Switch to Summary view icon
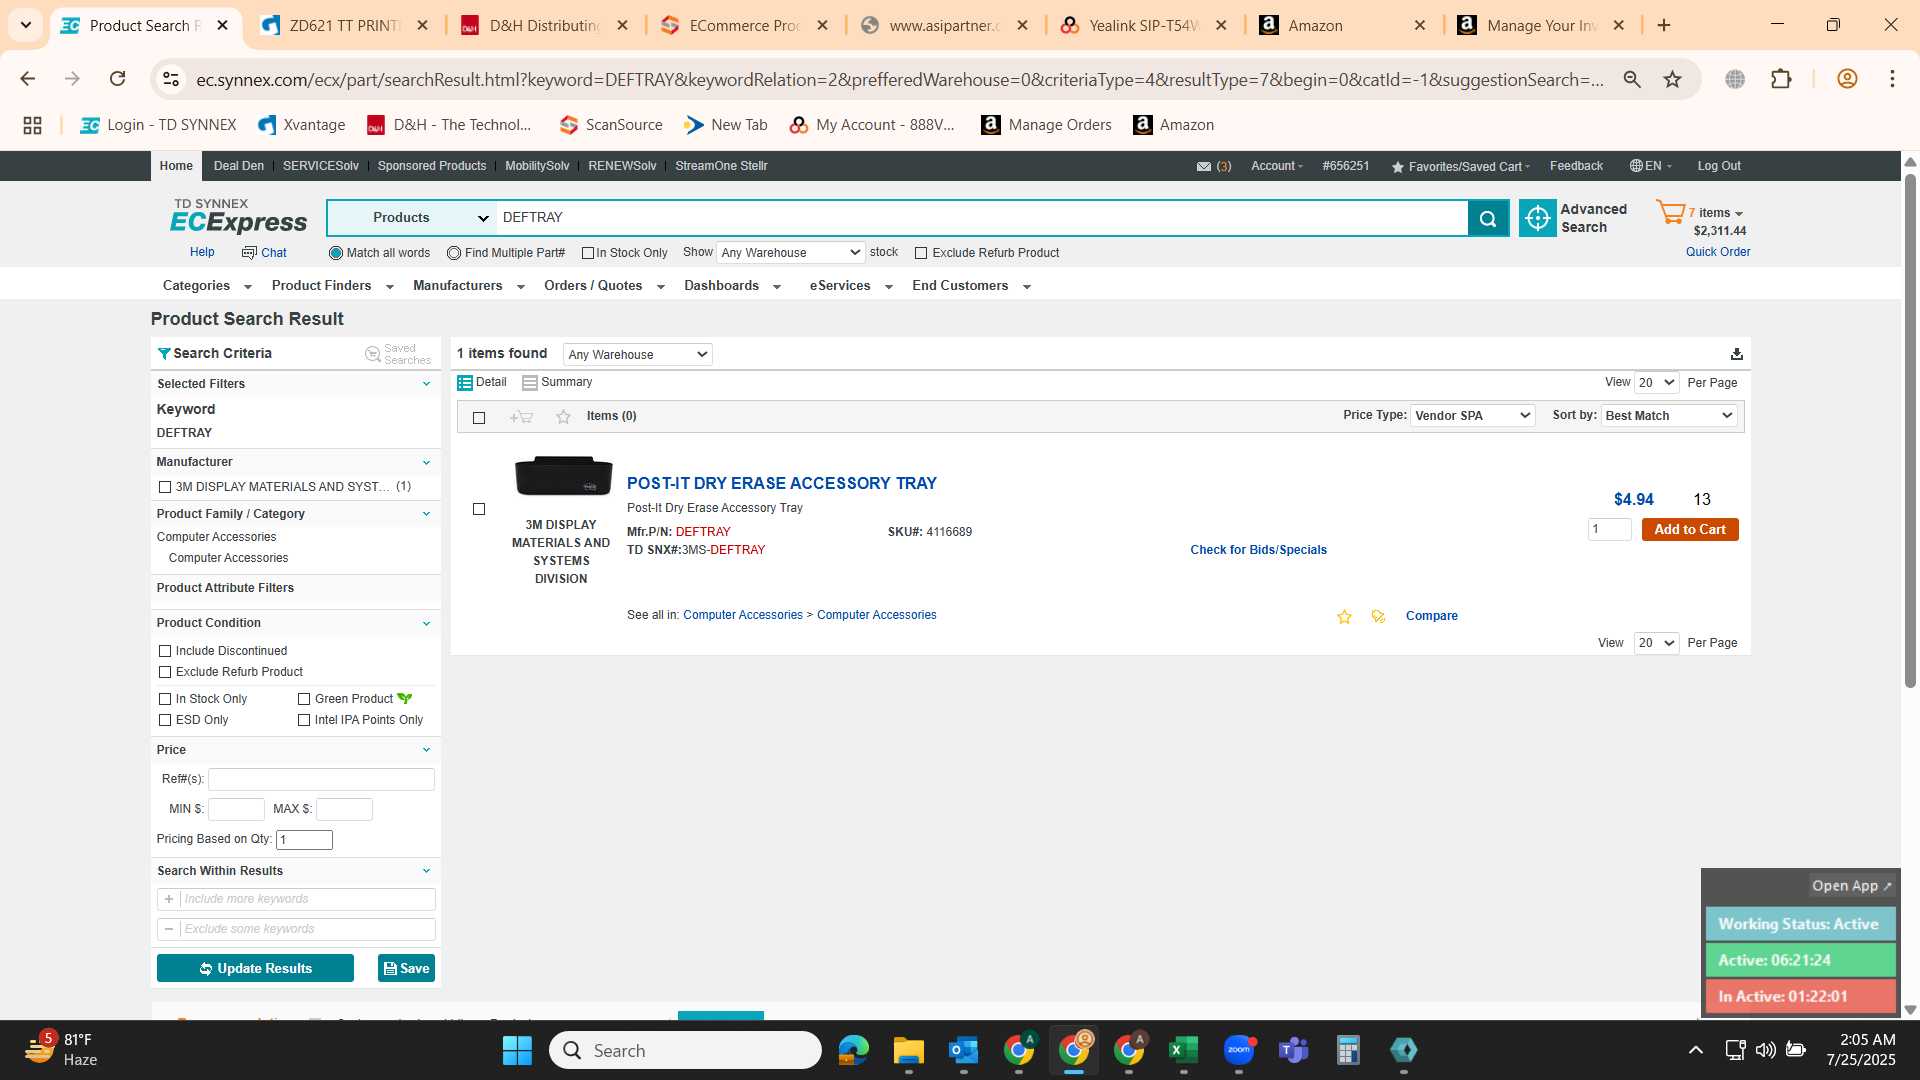The image size is (1920, 1080). coord(530,383)
